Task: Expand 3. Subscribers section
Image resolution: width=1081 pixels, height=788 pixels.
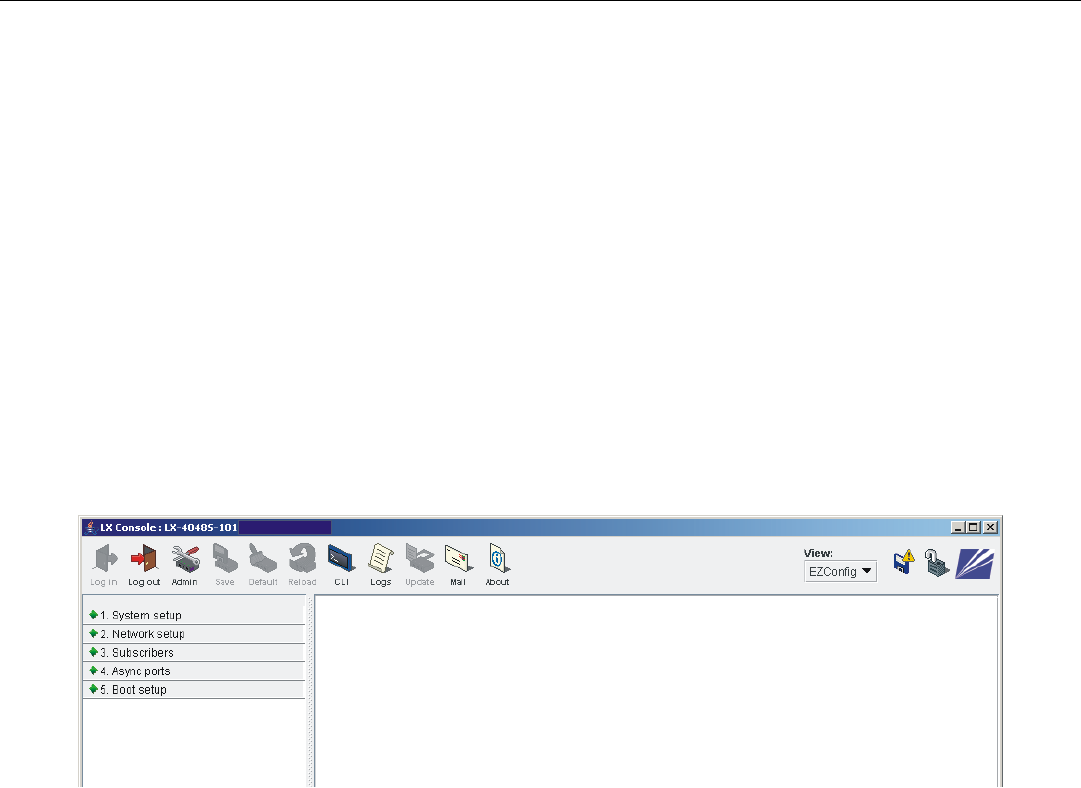Action: pos(194,652)
